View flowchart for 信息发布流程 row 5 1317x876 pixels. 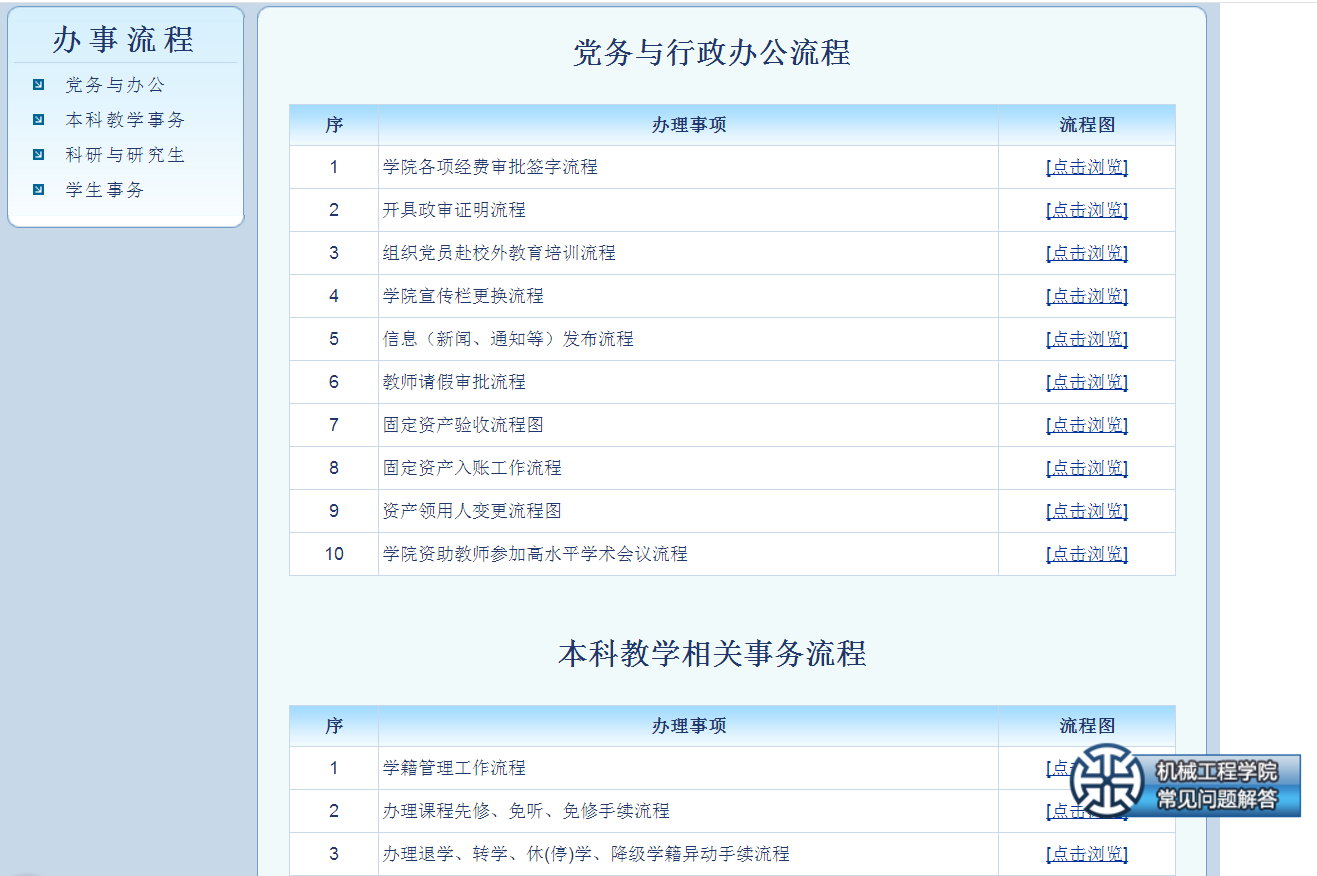1086,339
